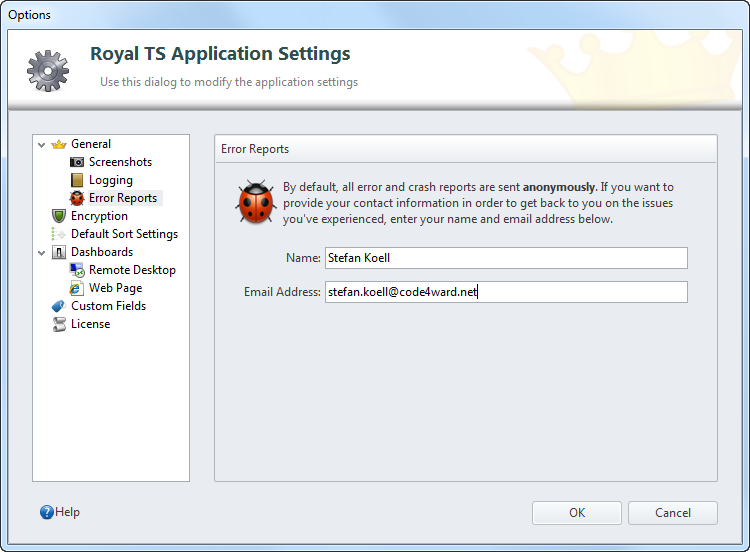Confirm settings with the OK button
750x552 pixels.
[x=577, y=513]
